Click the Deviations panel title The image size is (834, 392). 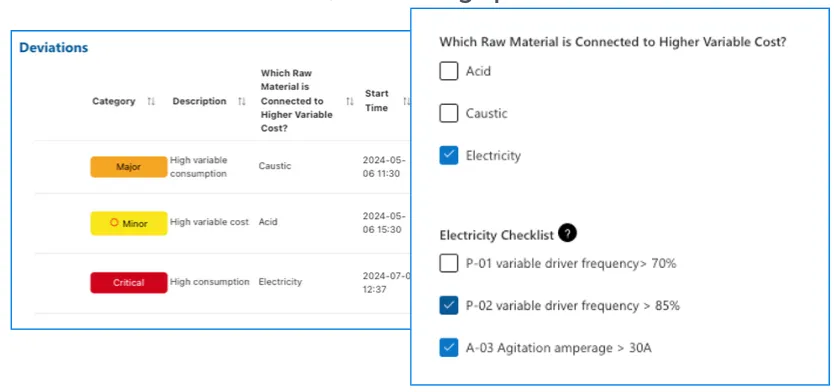point(54,47)
